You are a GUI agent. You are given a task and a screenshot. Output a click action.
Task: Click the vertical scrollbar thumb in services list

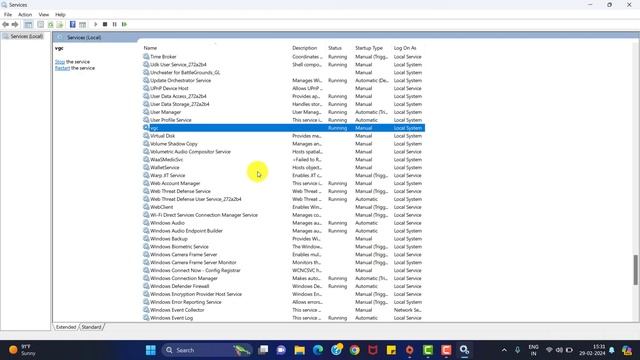(x=635, y=270)
